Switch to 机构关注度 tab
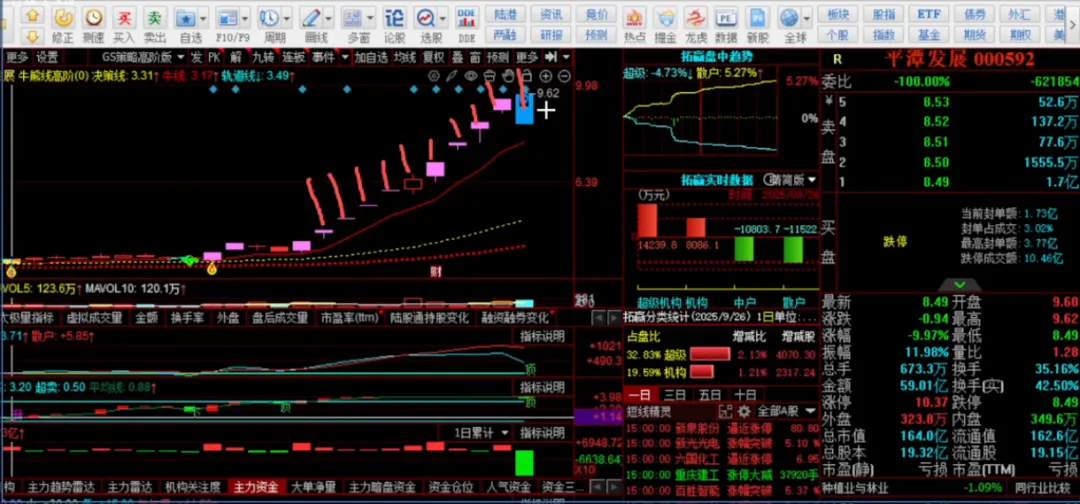This screenshot has height=504, width=1080. pyautogui.click(x=193, y=487)
